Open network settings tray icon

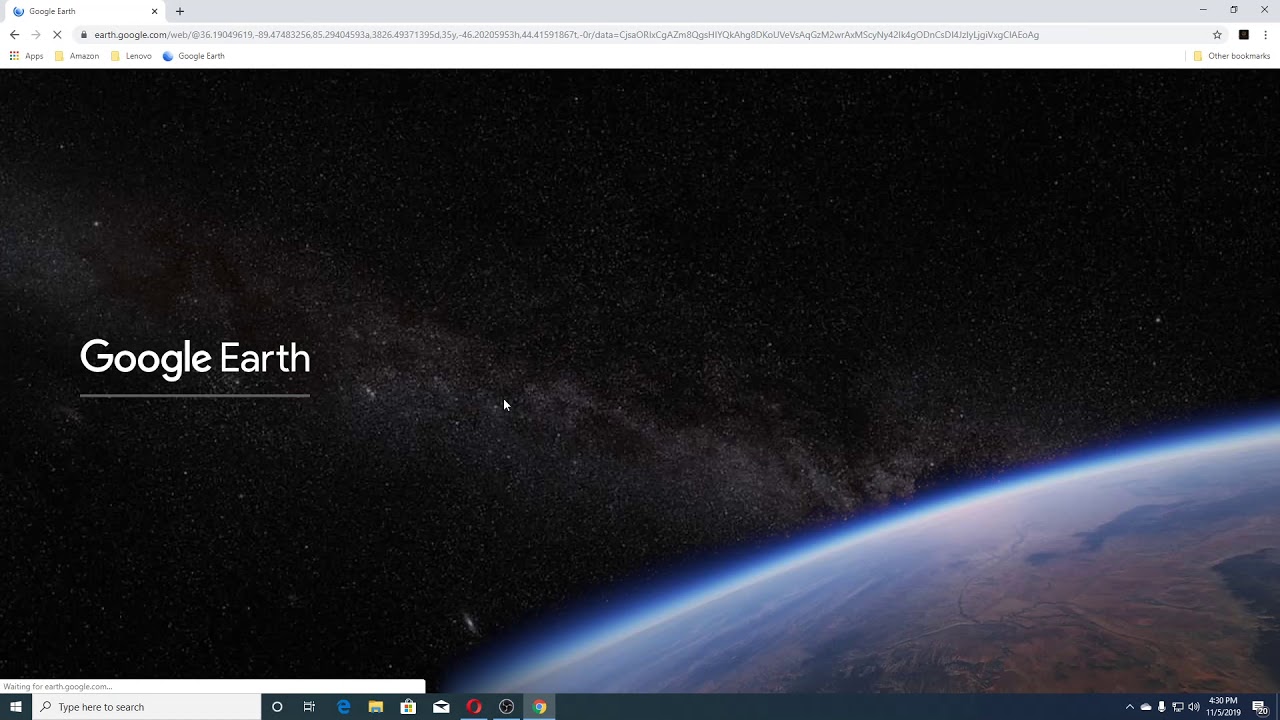[1178, 707]
